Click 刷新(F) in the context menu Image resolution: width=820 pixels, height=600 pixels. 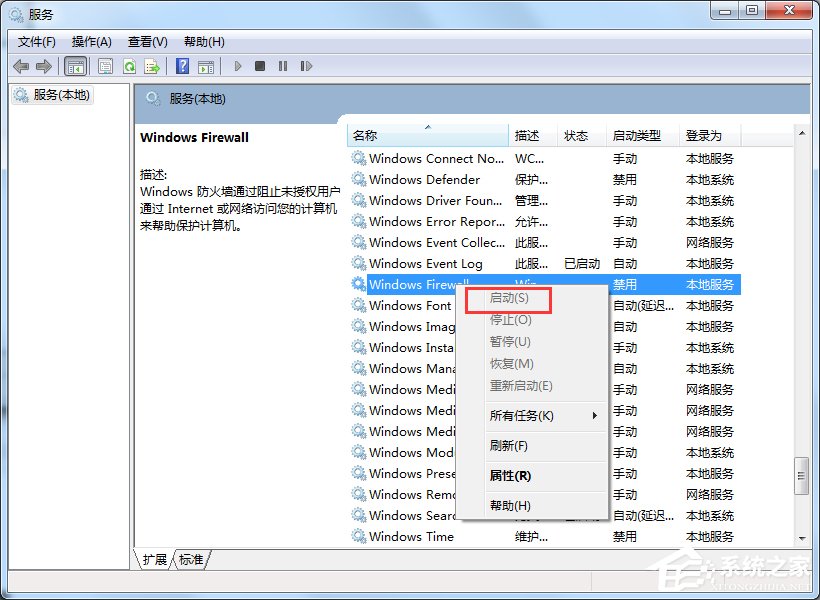point(509,446)
